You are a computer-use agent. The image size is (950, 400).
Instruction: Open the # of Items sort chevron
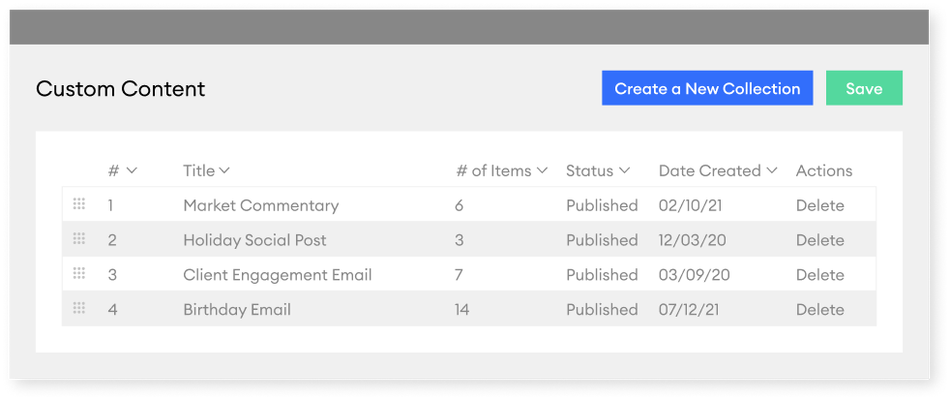[x=542, y=171]
